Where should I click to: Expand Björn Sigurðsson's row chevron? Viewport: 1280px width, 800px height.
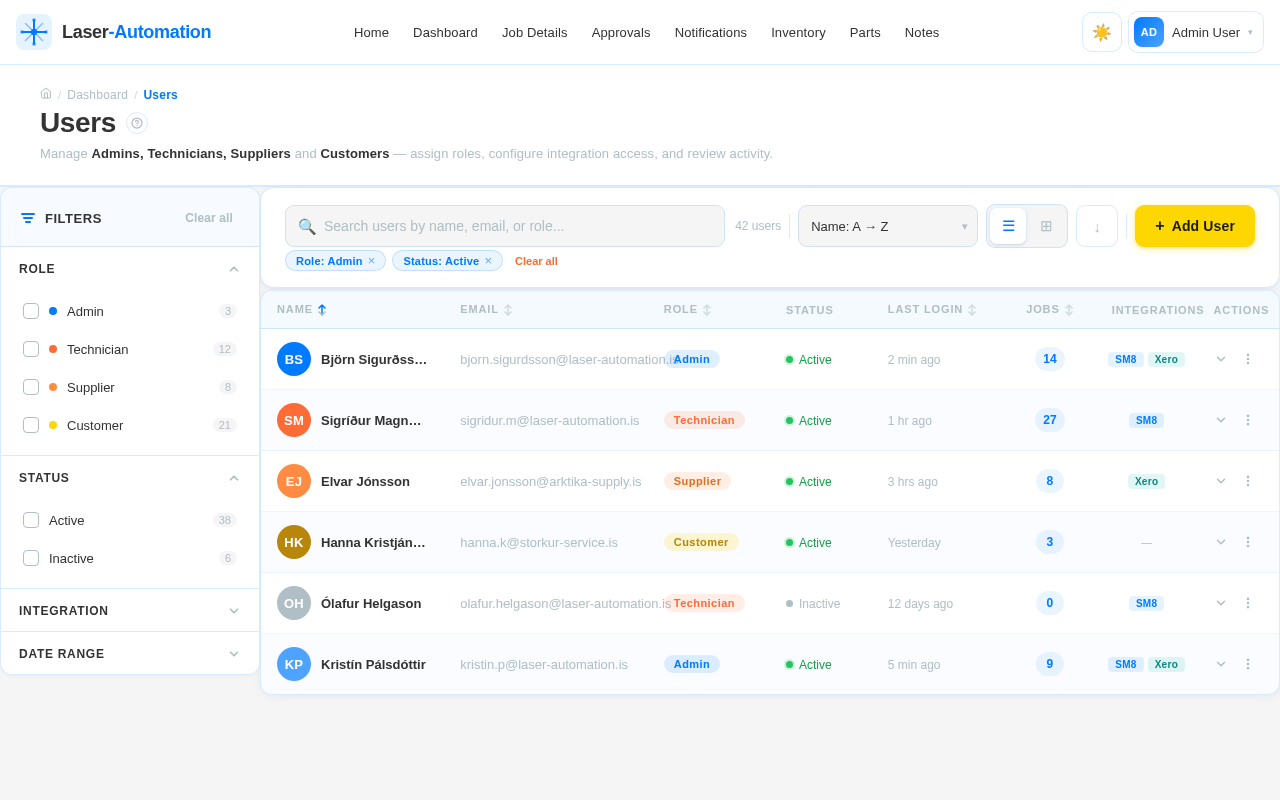pos(1220,359)
